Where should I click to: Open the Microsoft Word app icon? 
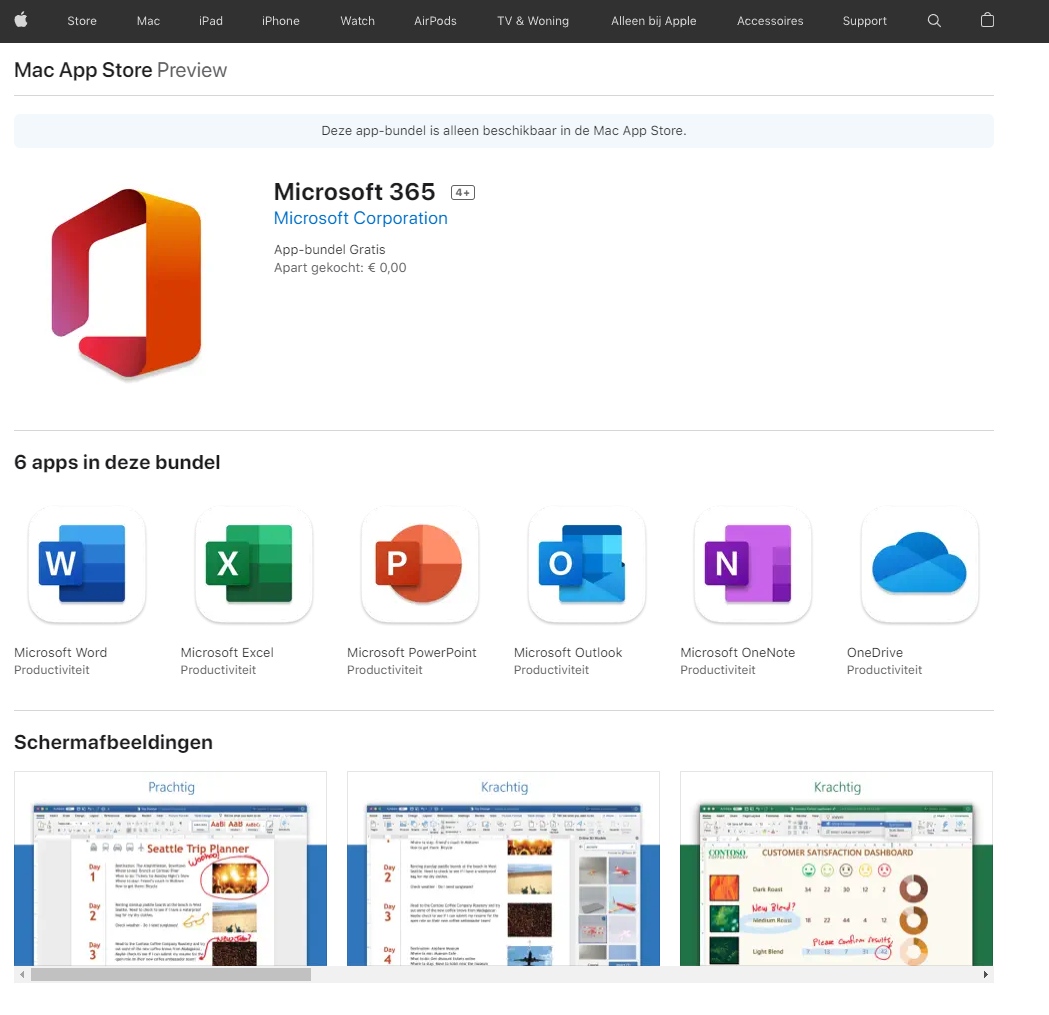click(x=87, y=564)
